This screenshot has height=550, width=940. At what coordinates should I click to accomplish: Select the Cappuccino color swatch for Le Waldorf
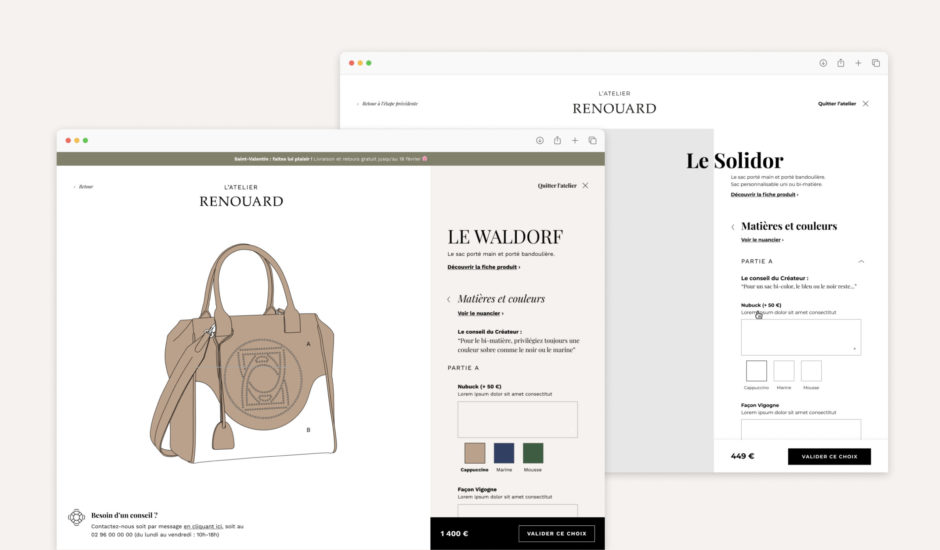475,453
